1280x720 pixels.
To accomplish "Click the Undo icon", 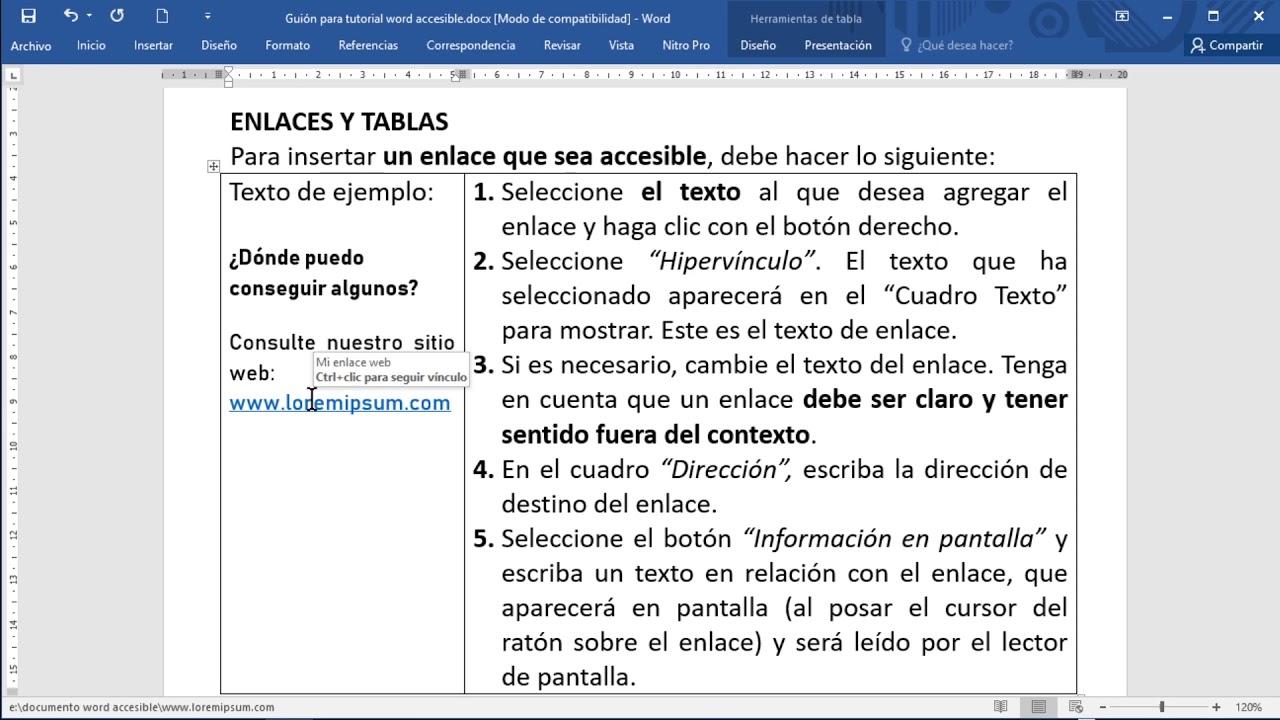I will coord(70,15).
